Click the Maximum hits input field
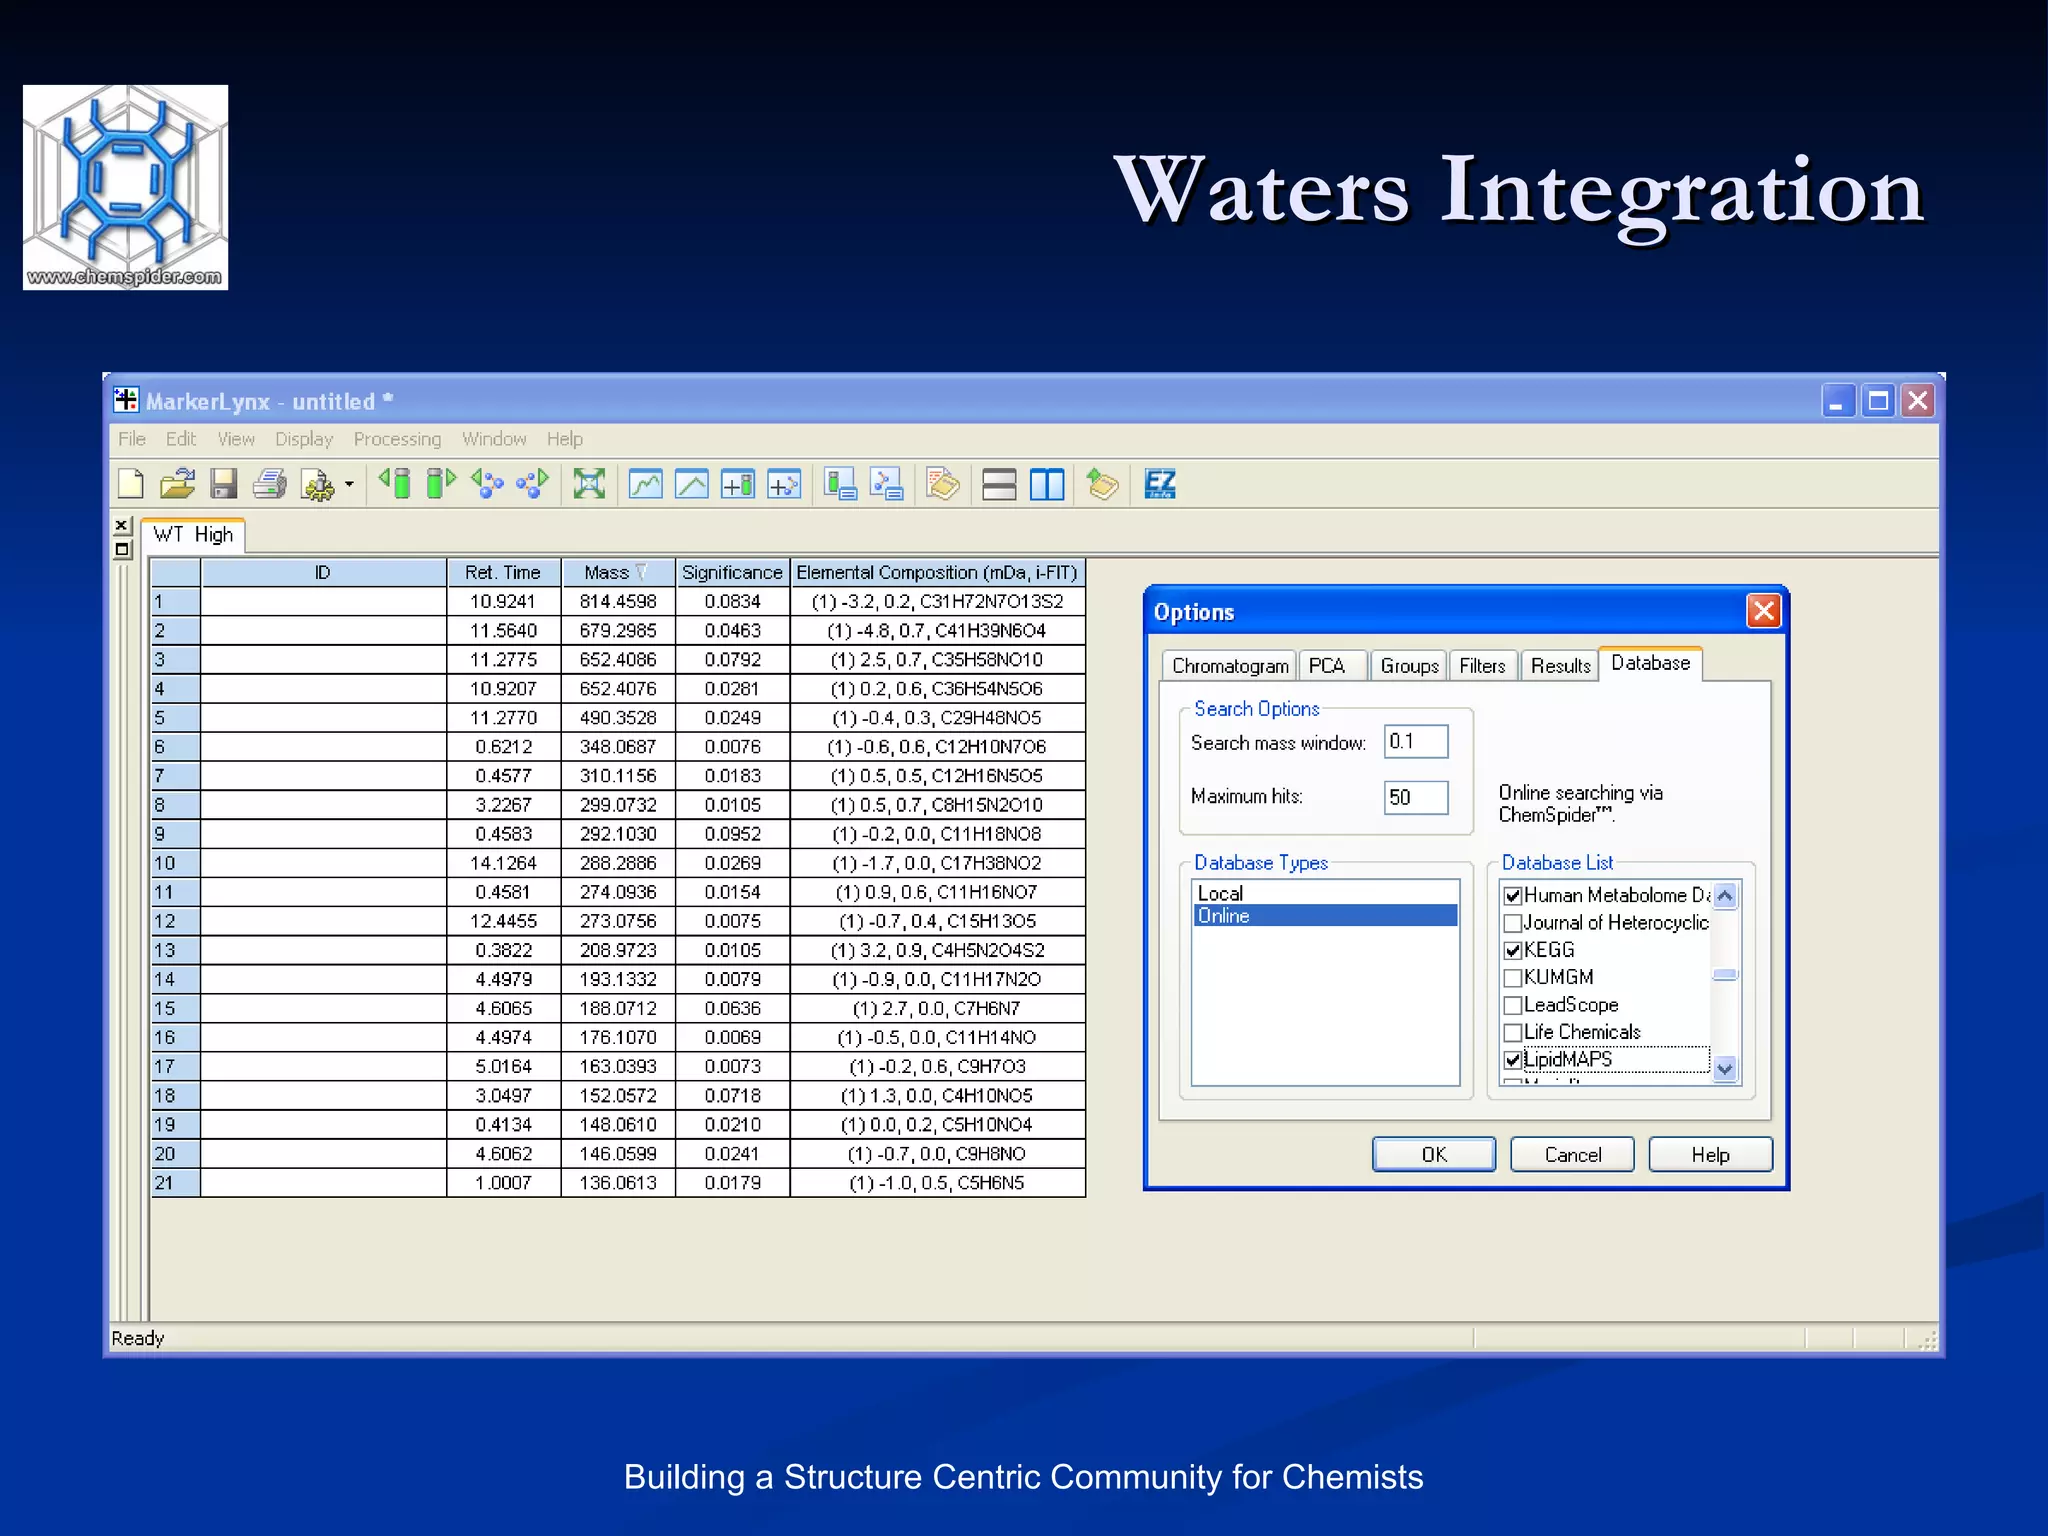The image size is (2048, 1536). (1416, 797)
